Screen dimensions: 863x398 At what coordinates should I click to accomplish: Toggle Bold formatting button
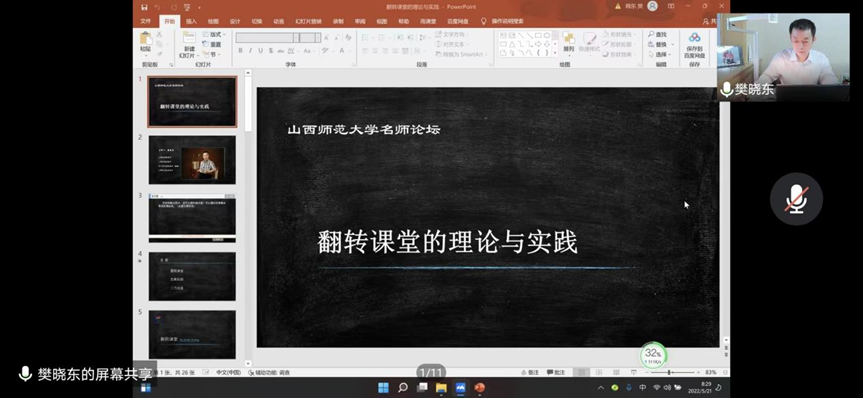(241, 51)
